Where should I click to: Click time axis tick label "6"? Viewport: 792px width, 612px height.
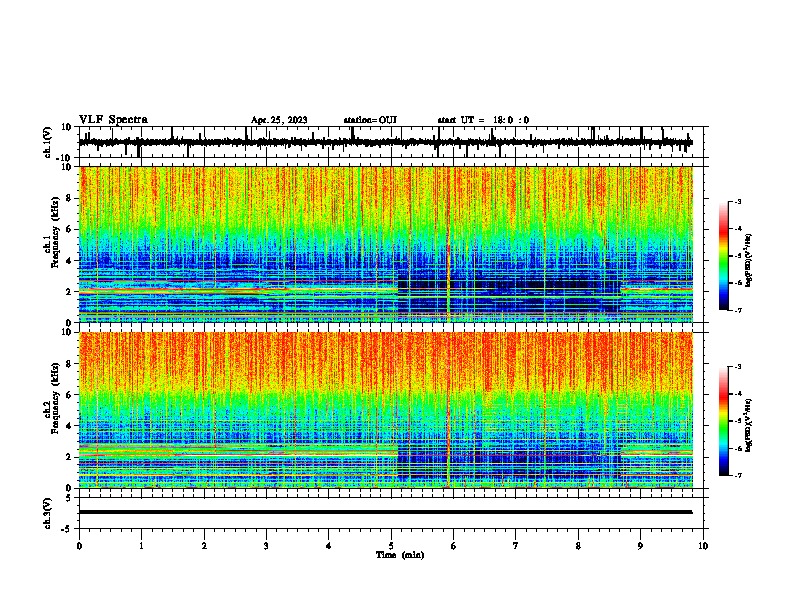click(454, 546)
